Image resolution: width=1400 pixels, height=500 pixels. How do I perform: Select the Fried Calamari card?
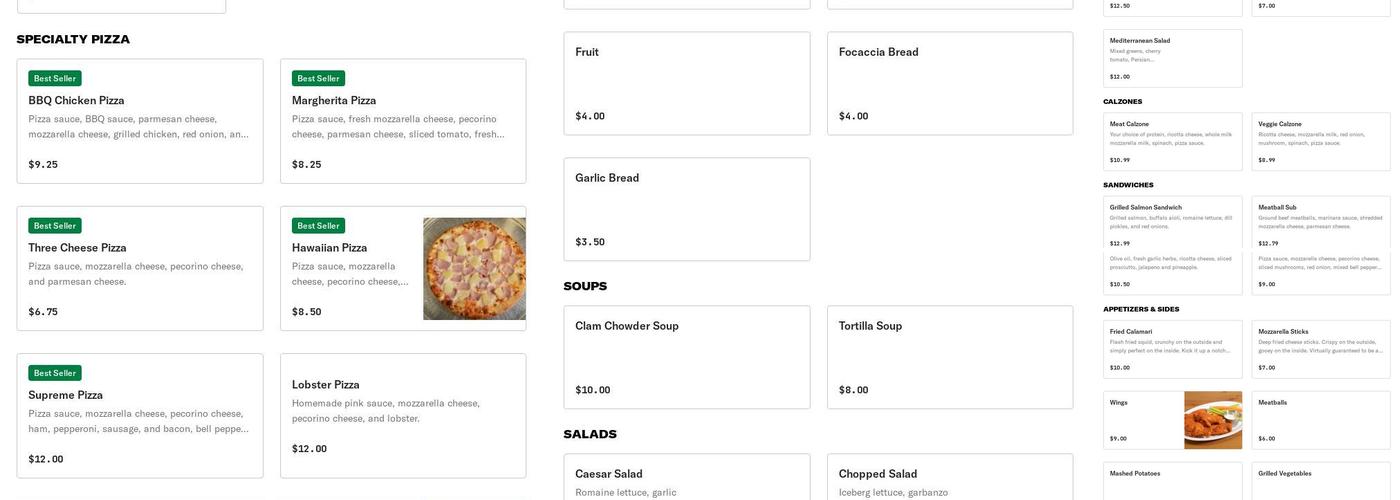pyautogui.click(x=1172, y=349)
